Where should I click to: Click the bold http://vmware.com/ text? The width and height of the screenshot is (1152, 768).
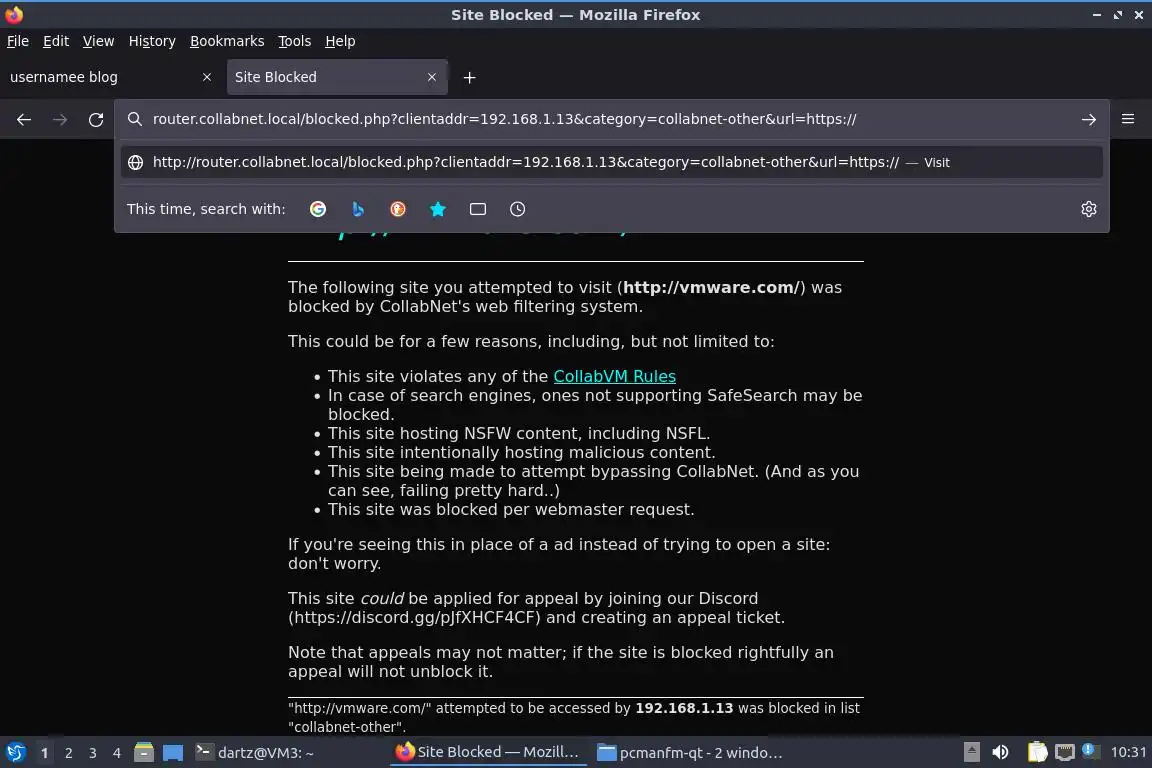710,287
